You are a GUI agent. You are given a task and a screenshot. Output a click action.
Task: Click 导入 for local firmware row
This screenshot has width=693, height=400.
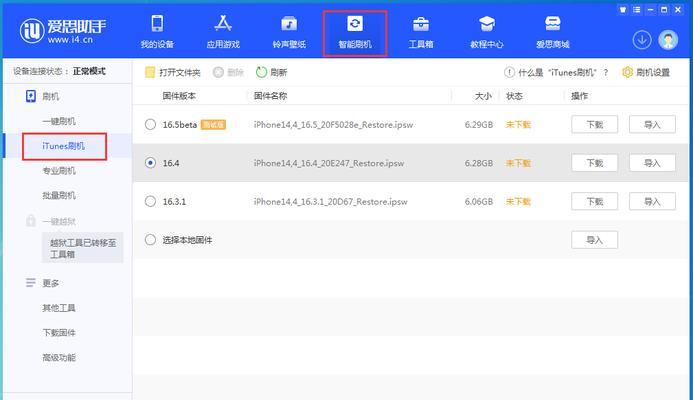click(594, 240)
